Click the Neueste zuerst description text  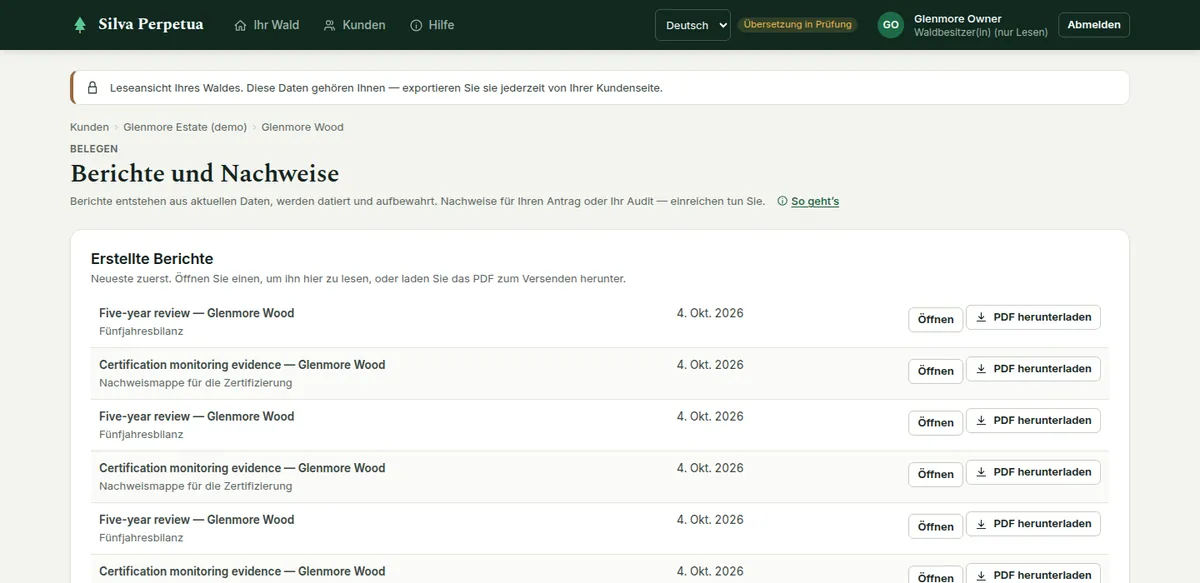(x=358, y=278)
